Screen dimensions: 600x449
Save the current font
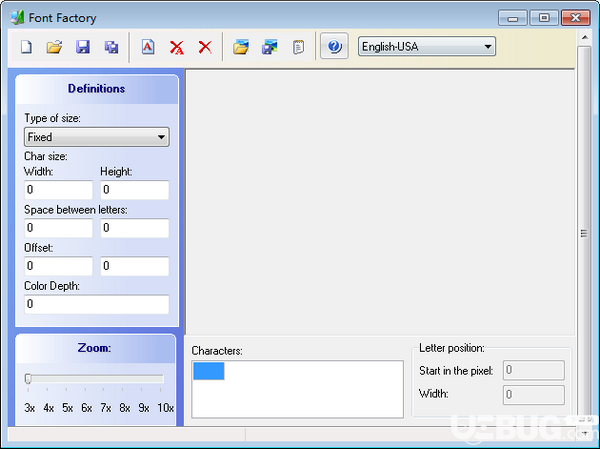click(83, 47)
